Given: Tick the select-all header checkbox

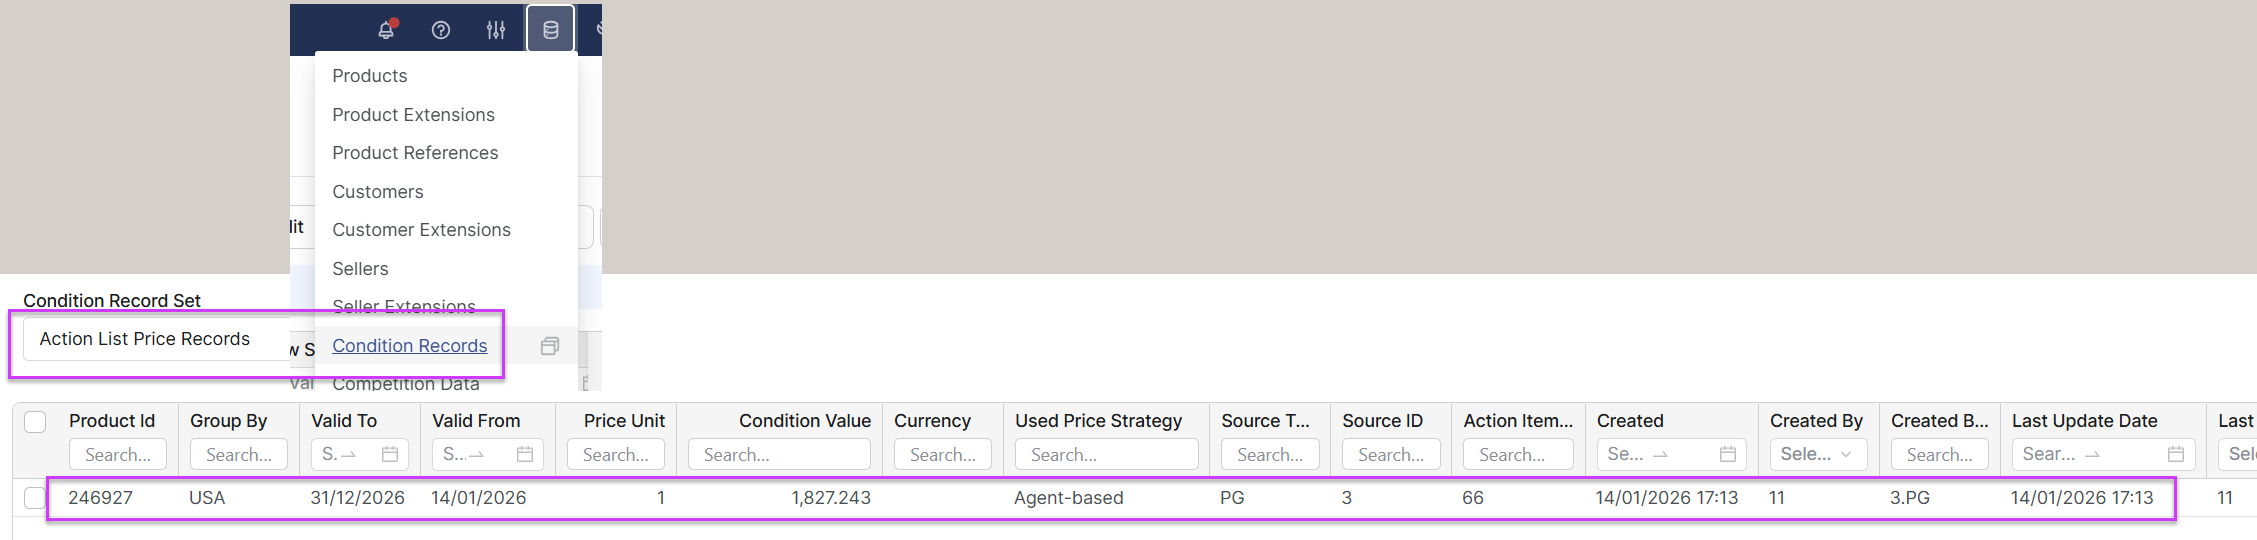Looking at the screenshot, I should [x=35, y=422].
